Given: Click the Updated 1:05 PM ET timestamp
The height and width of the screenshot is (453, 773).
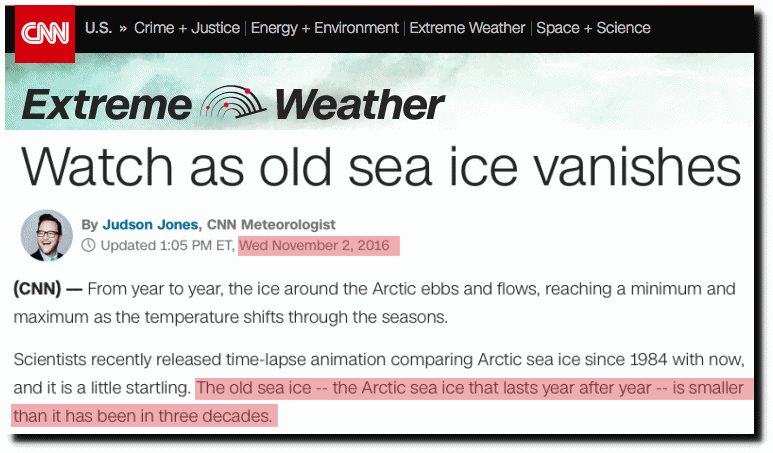Looking at the screenshot, I should (x=168, y=245).
